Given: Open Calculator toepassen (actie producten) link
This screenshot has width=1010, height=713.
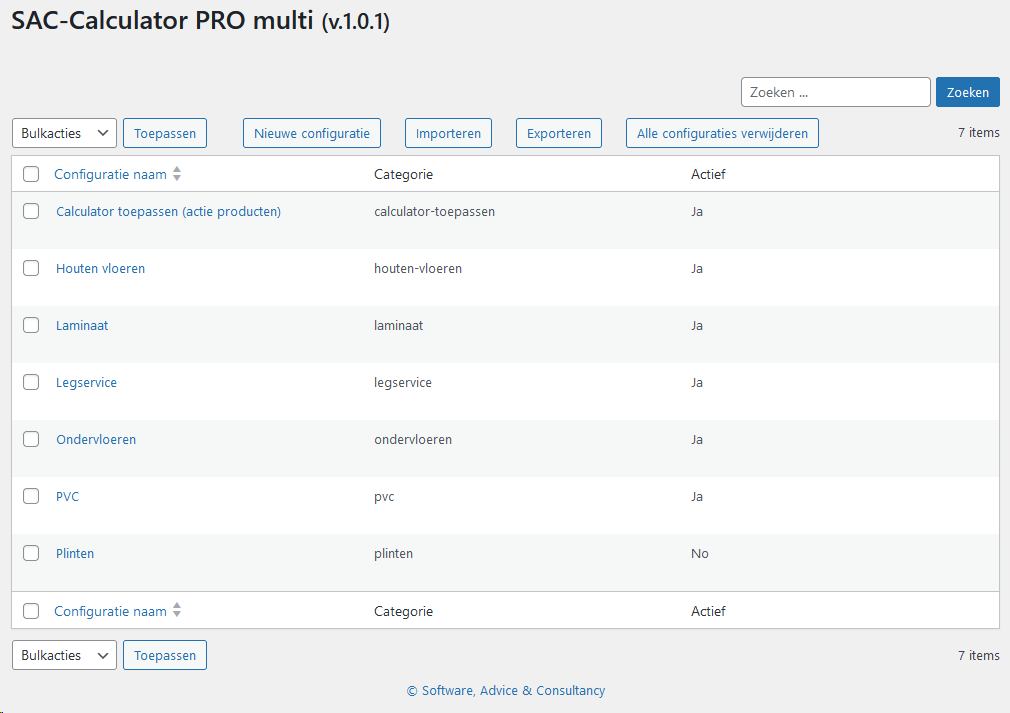Looking at the screenshot, I should pos(168,211).
